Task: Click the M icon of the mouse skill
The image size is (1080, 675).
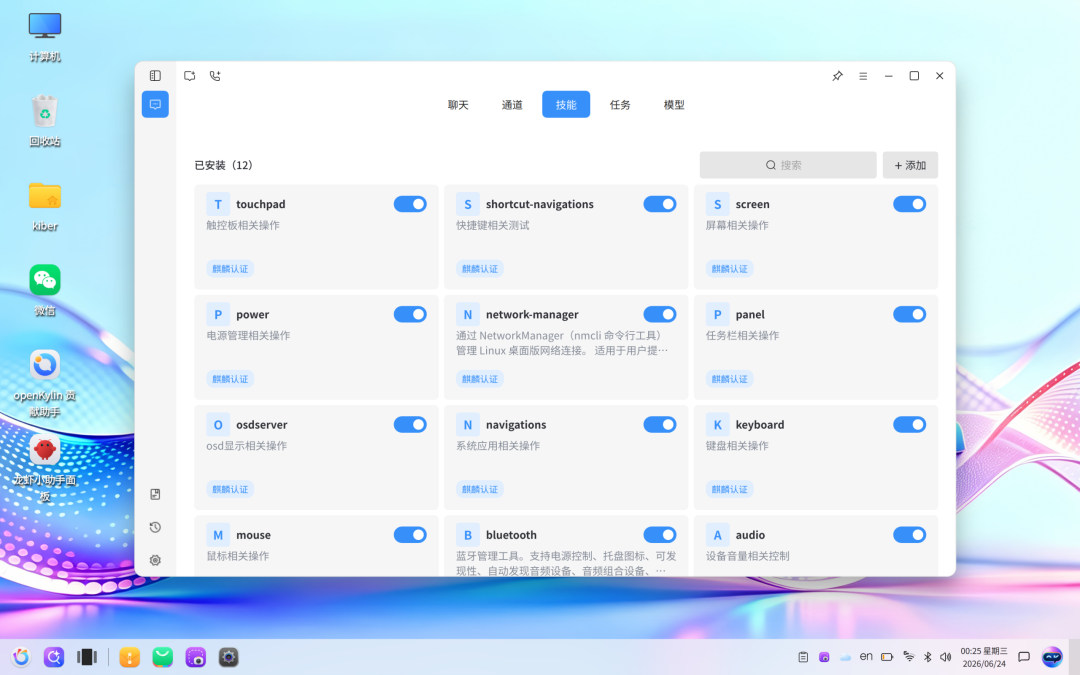Action: tap(218, 534)
